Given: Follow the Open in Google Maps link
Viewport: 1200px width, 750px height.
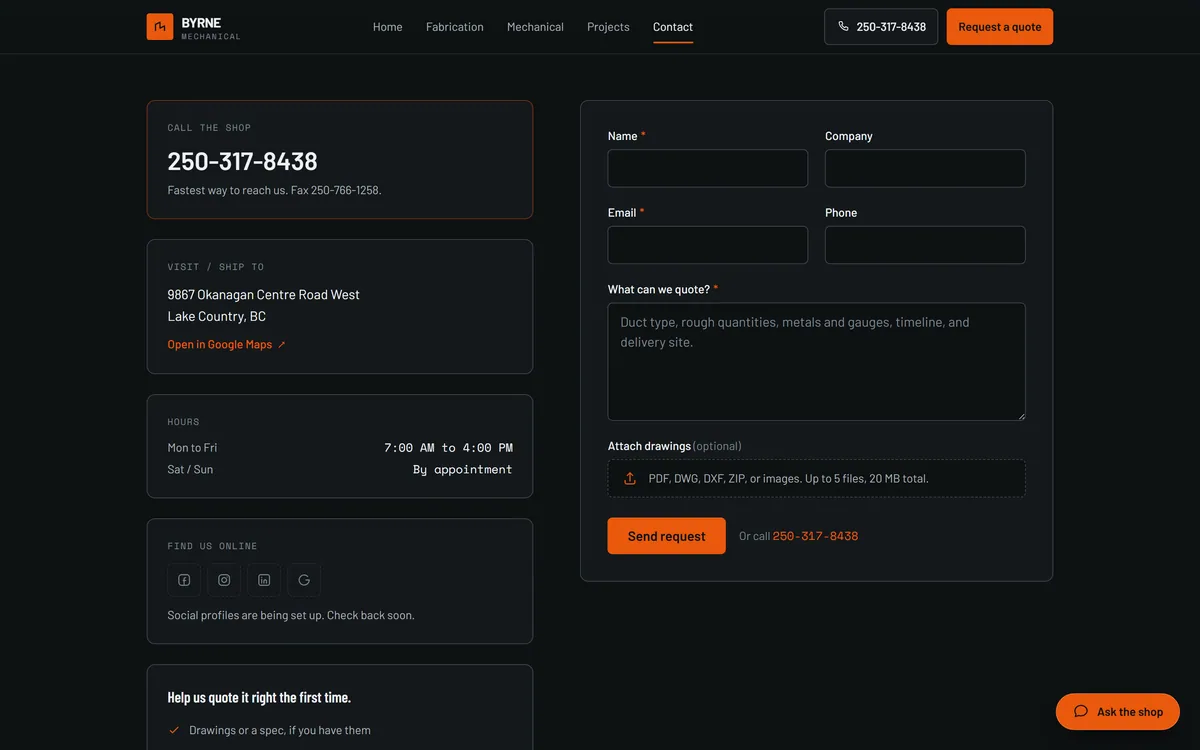Looking at the screenshot, I should click(x=227, y=345).
